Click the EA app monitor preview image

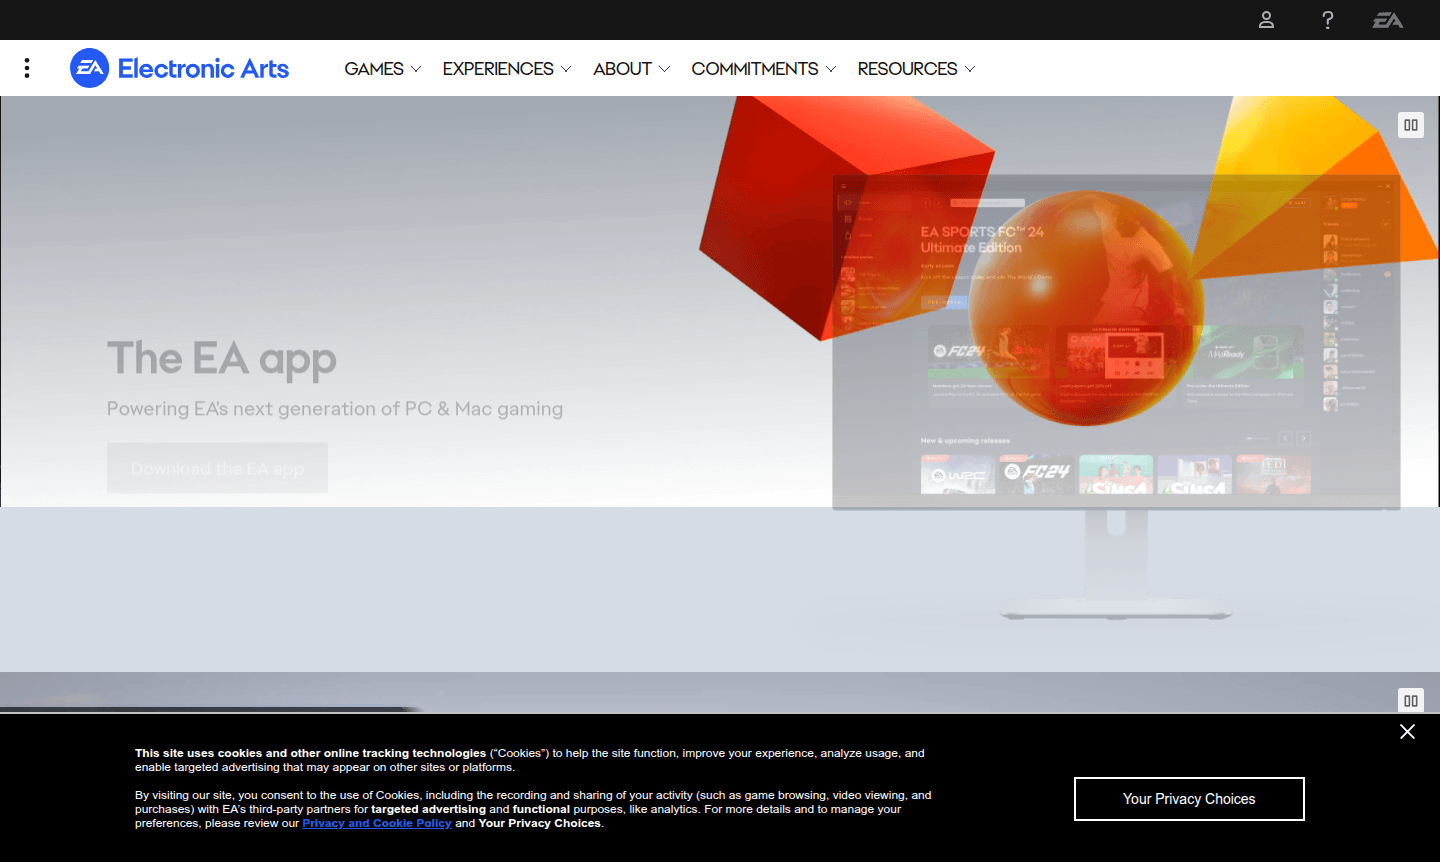(1115, 400)
